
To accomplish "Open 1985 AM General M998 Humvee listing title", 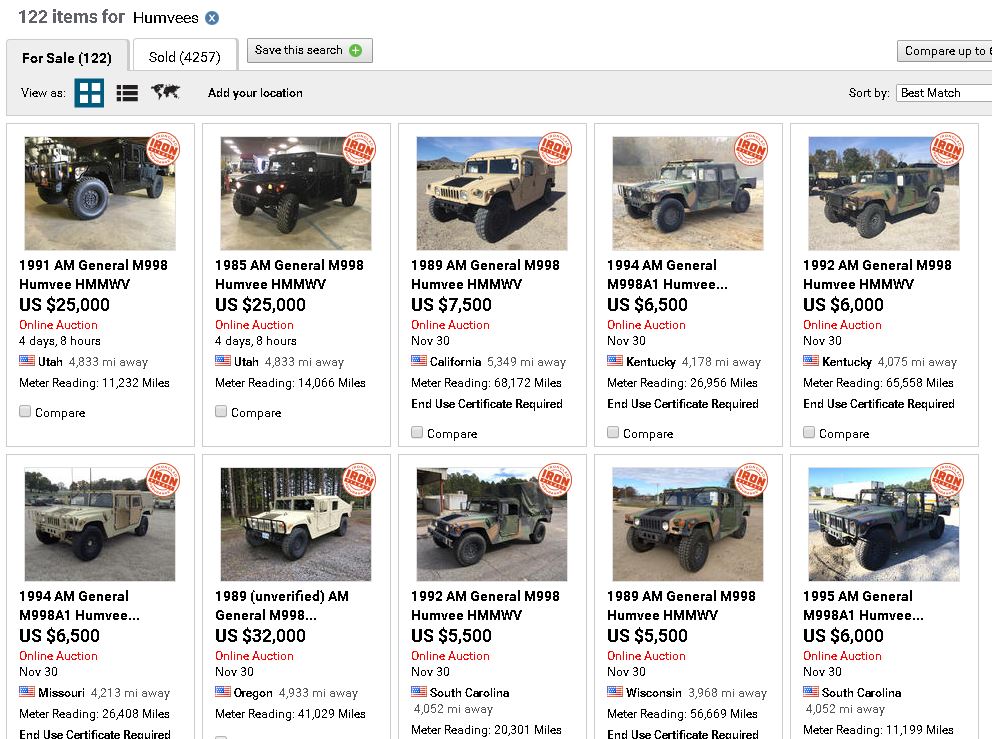I will pyautogui.click(x=289, y=275).
